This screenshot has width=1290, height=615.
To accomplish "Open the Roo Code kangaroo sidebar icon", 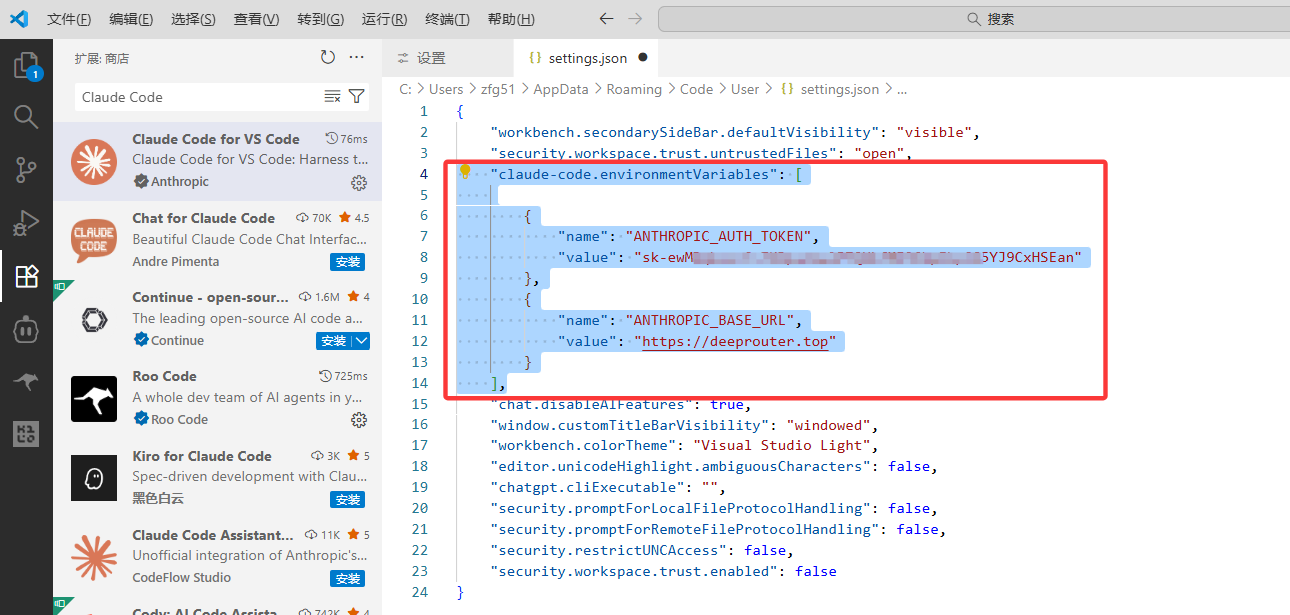I will [x=26, y=380].
